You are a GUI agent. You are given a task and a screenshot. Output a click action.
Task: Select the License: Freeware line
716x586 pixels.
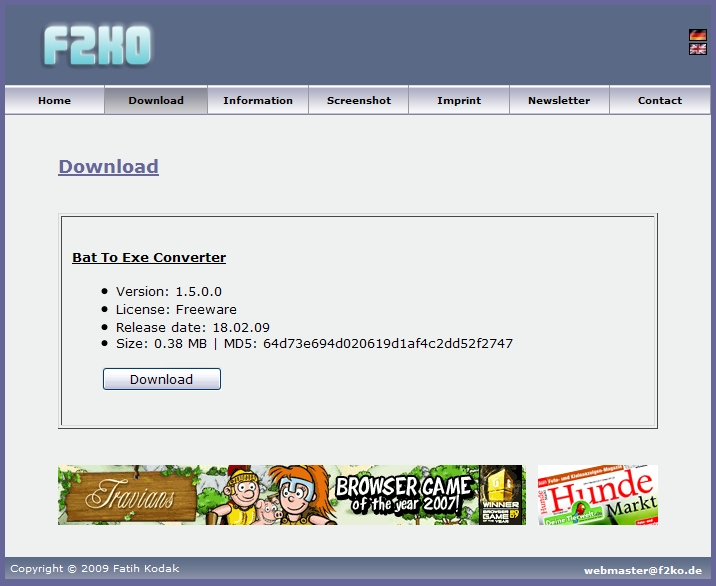[x=176, y=310]
